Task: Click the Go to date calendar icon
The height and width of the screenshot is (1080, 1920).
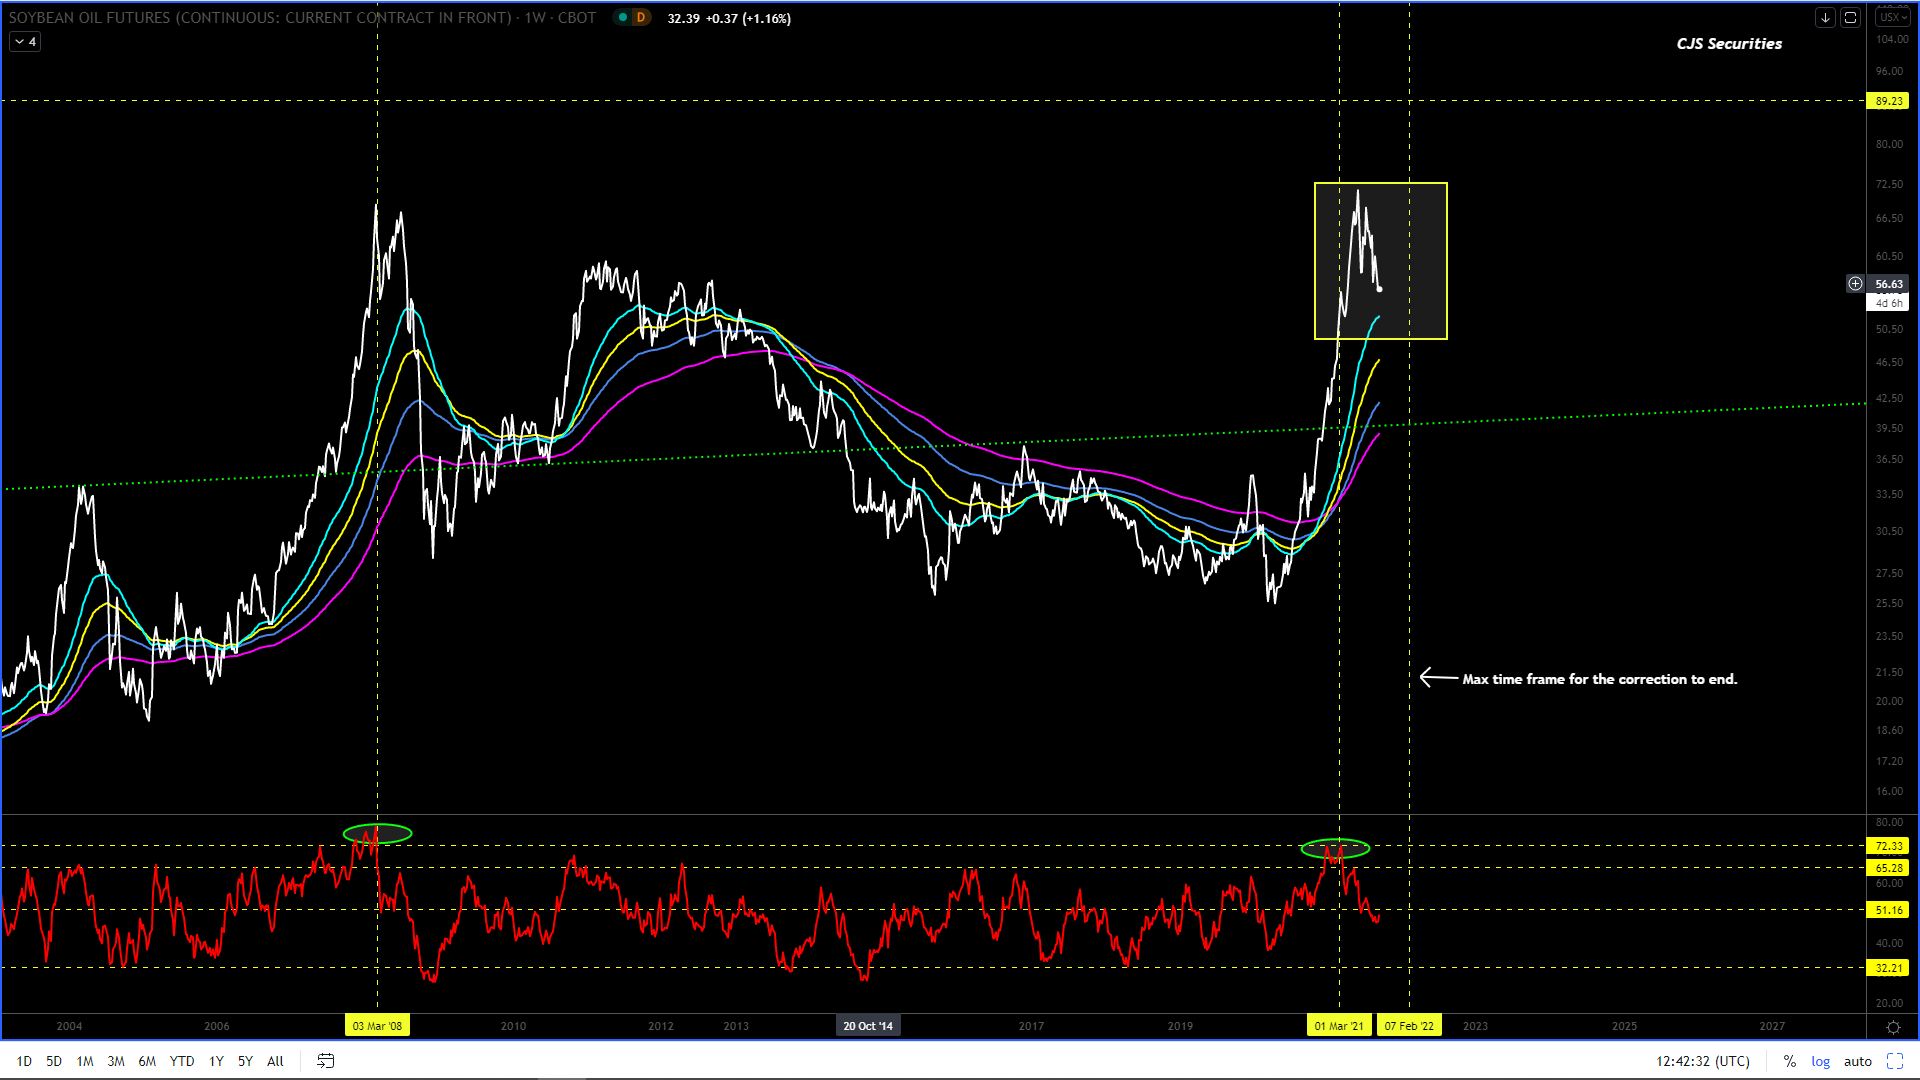Action: click(326, 1061)
